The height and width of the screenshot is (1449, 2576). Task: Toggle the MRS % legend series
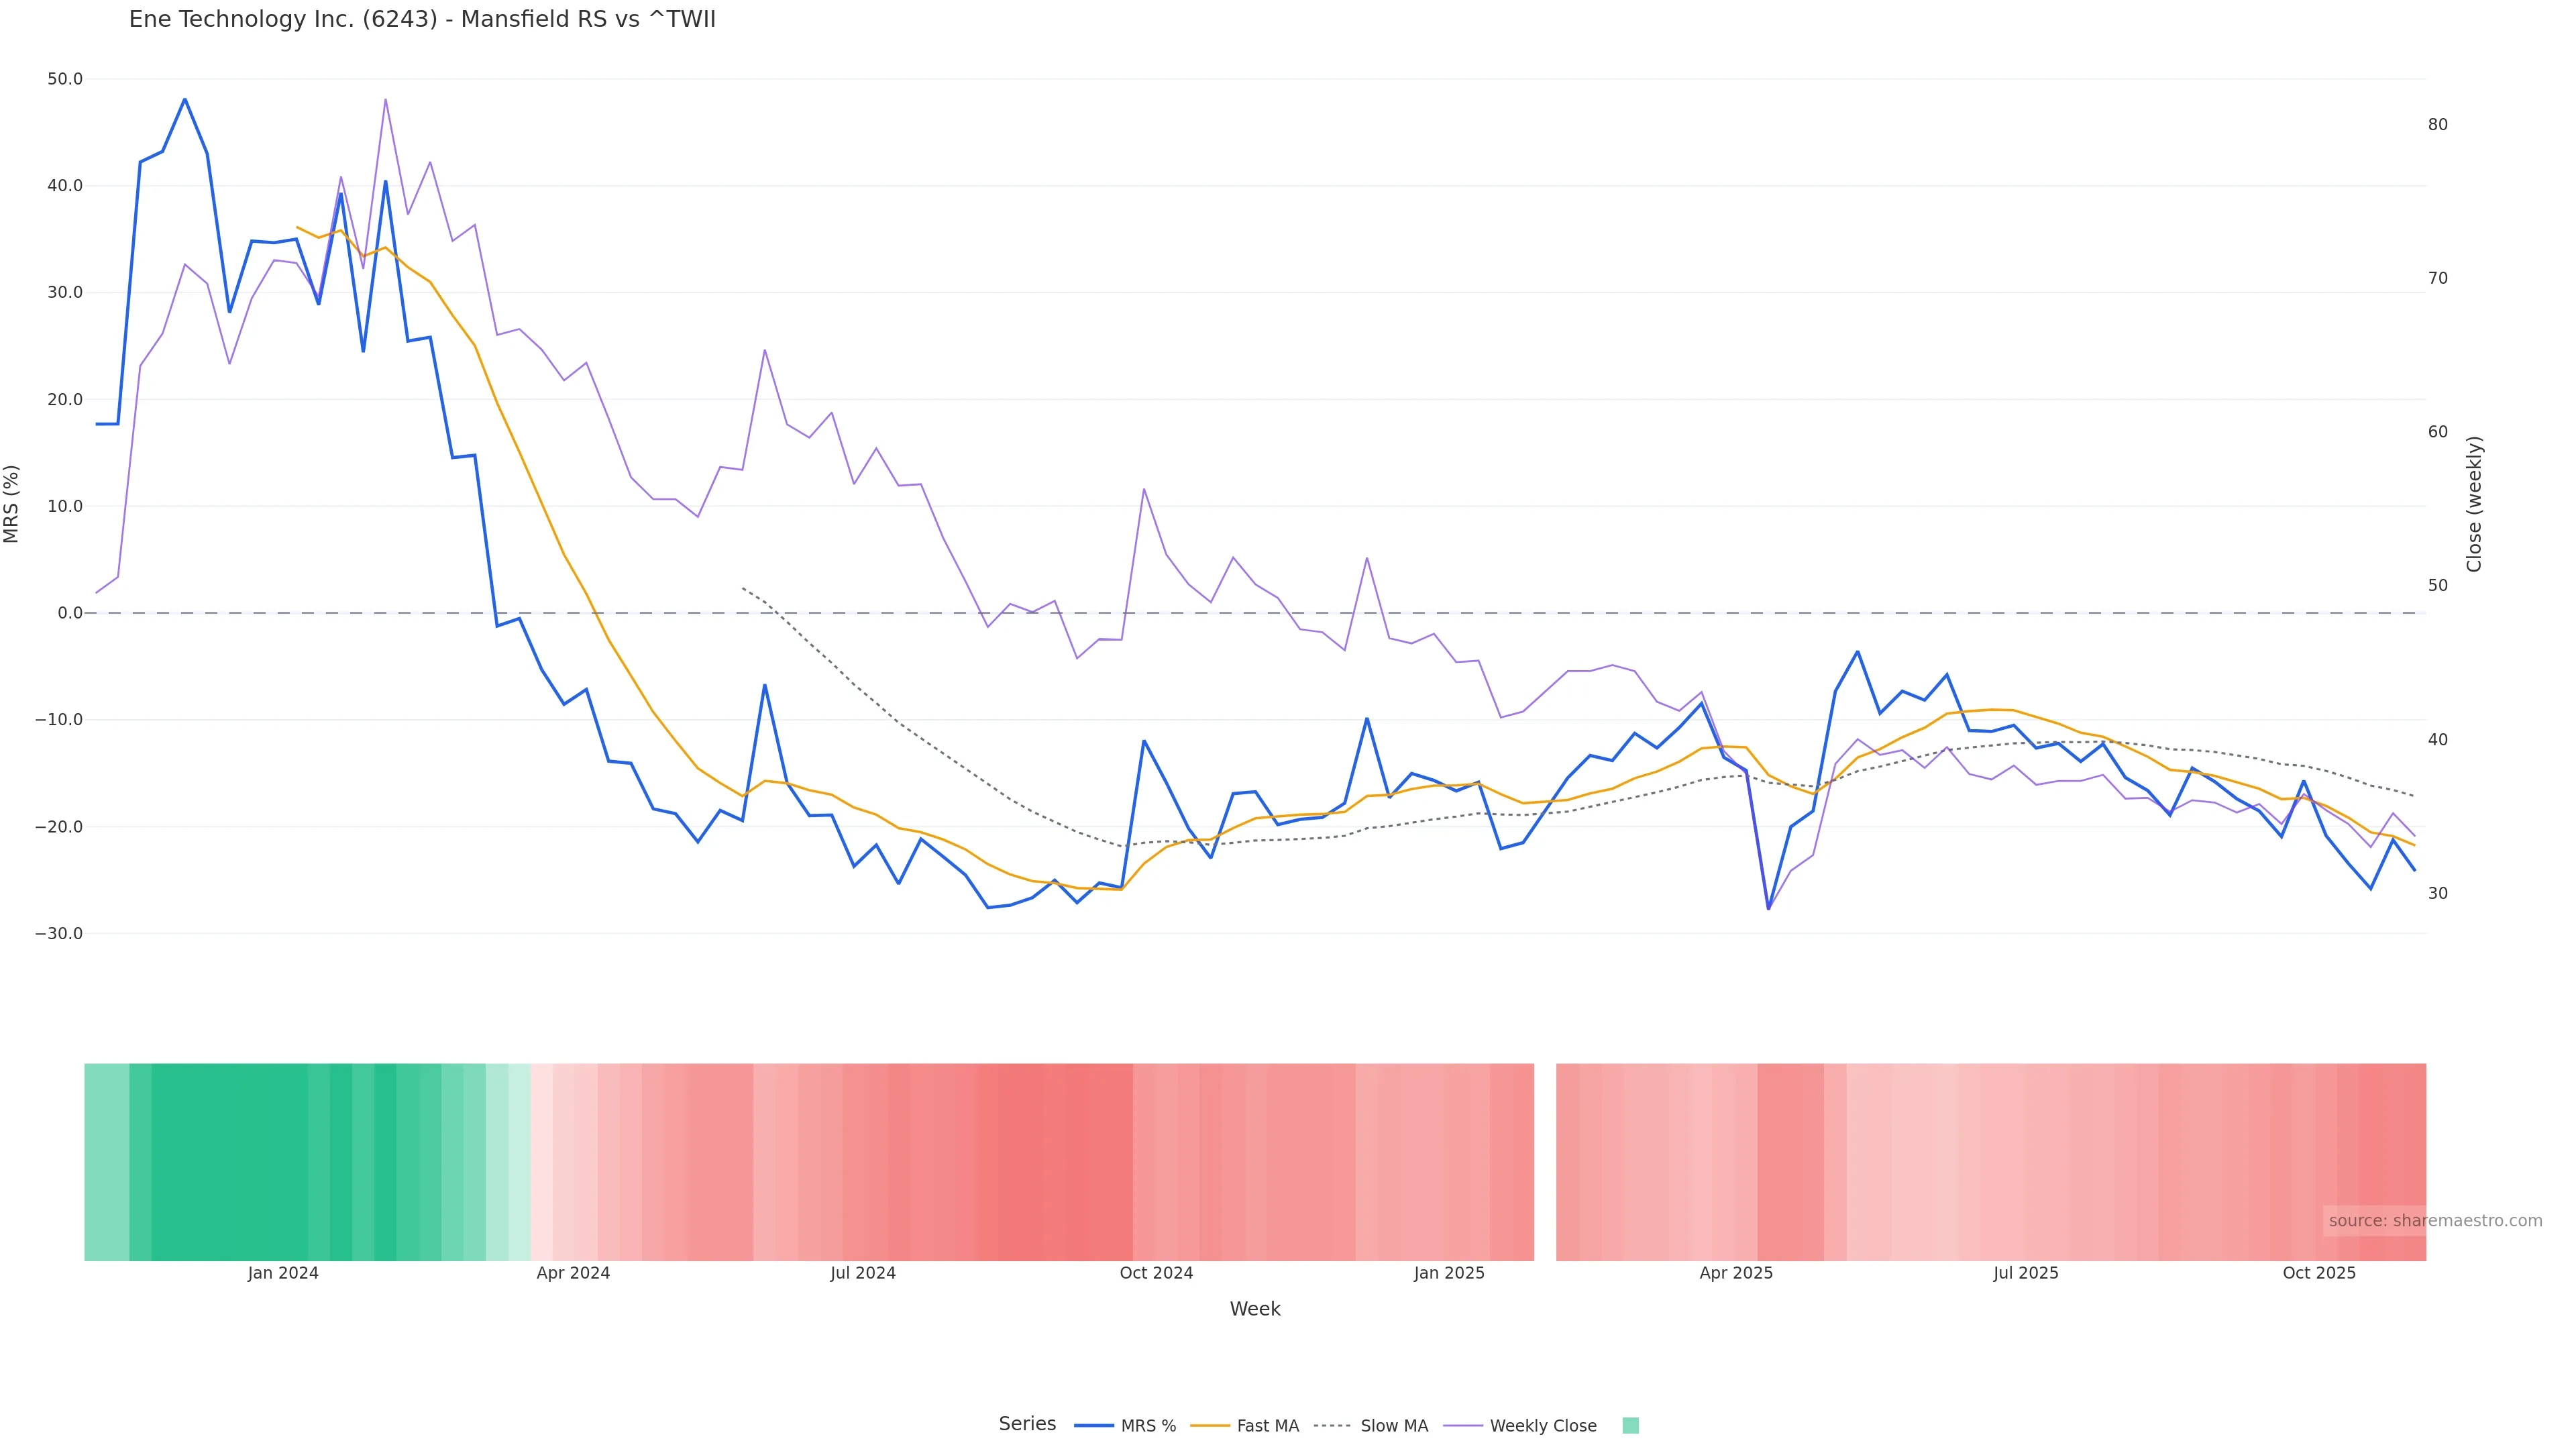tap(1146, 1426)
